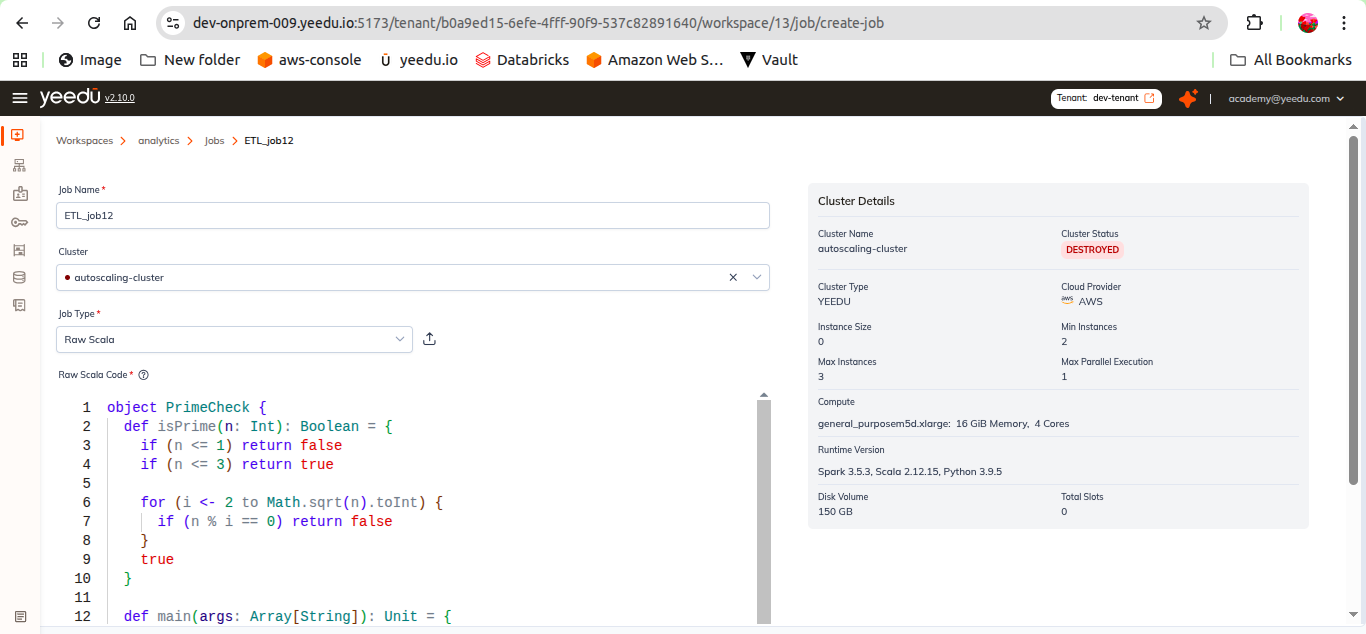
Task: Open the chat notes sidebar icon
Action: [19, 305]
